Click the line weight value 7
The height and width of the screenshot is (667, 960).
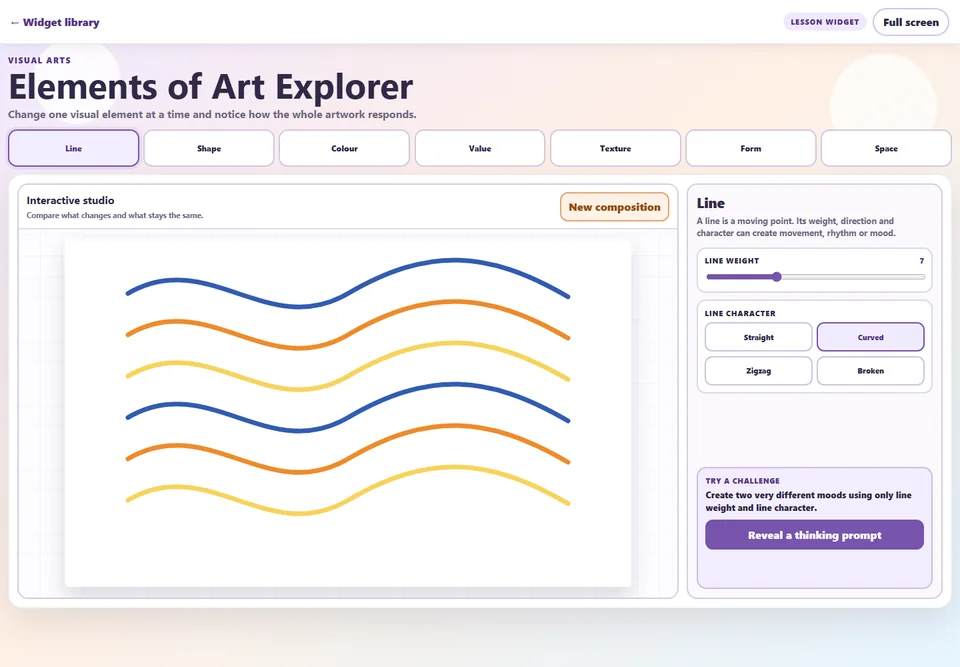click(921, 261)
